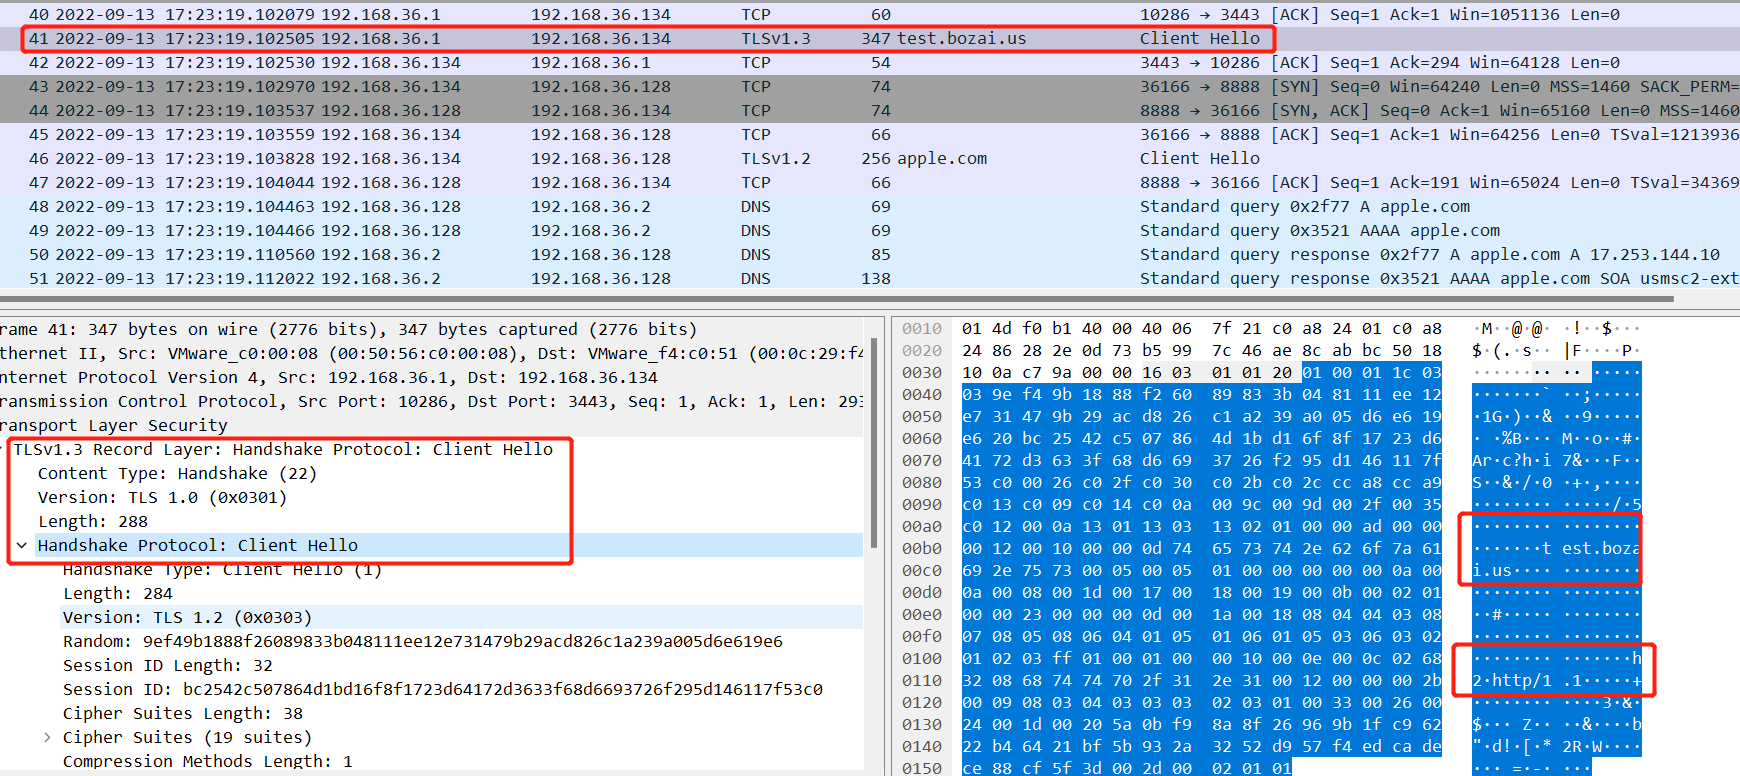Click the packet details vertical scrollbar
The image size is (1740, 776).
[874, 445]
